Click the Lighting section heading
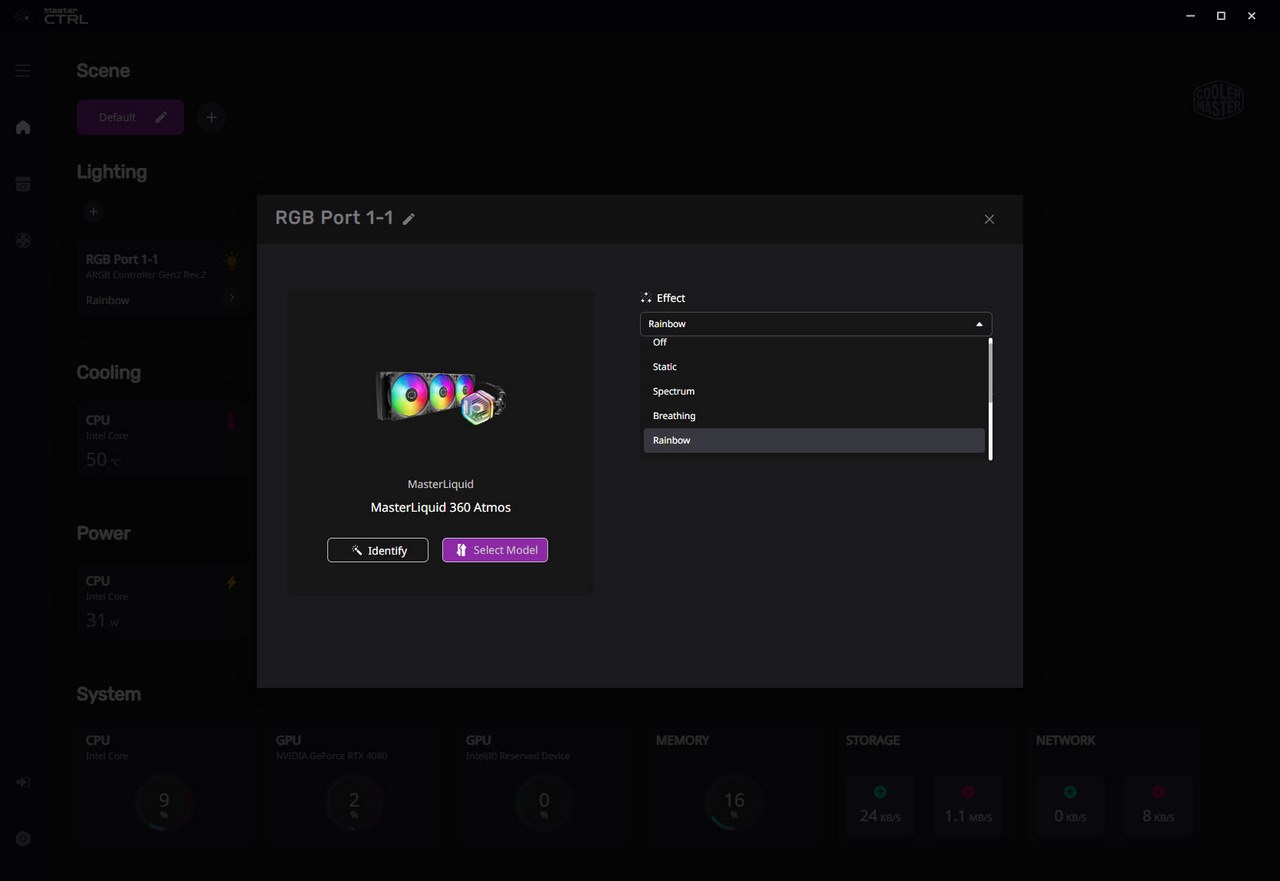The width and height of the screenshot is (1280, 881). (112, 172)
